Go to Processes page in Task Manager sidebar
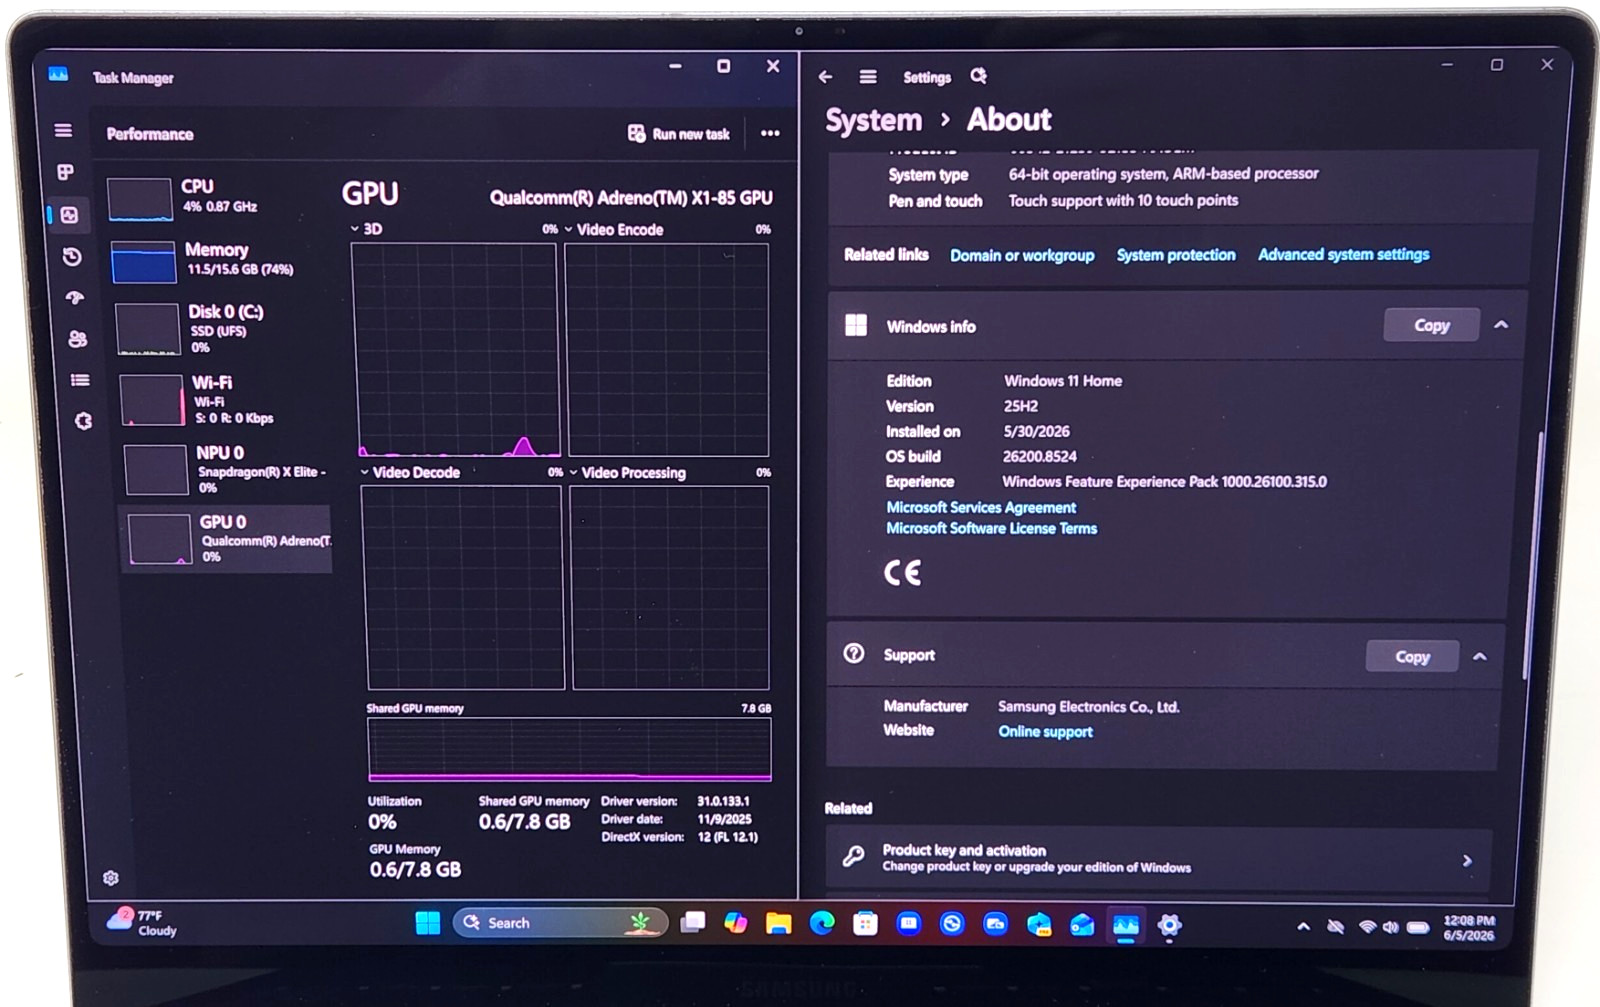The height and width of the screenshot is (1007, 1600). coord(65,172)
